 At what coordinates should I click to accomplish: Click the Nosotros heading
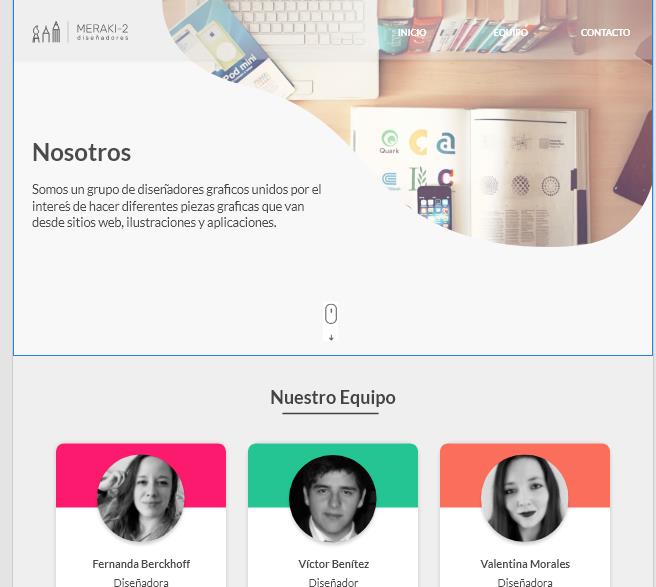[x=82, y=152]
